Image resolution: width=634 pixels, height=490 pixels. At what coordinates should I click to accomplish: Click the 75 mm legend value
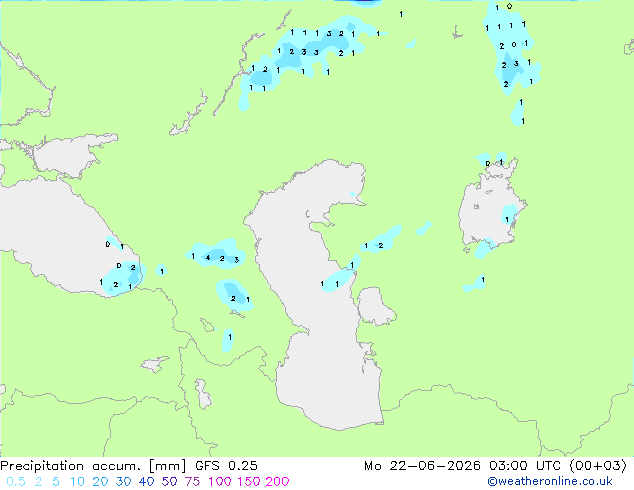click(x=192, y=482)
